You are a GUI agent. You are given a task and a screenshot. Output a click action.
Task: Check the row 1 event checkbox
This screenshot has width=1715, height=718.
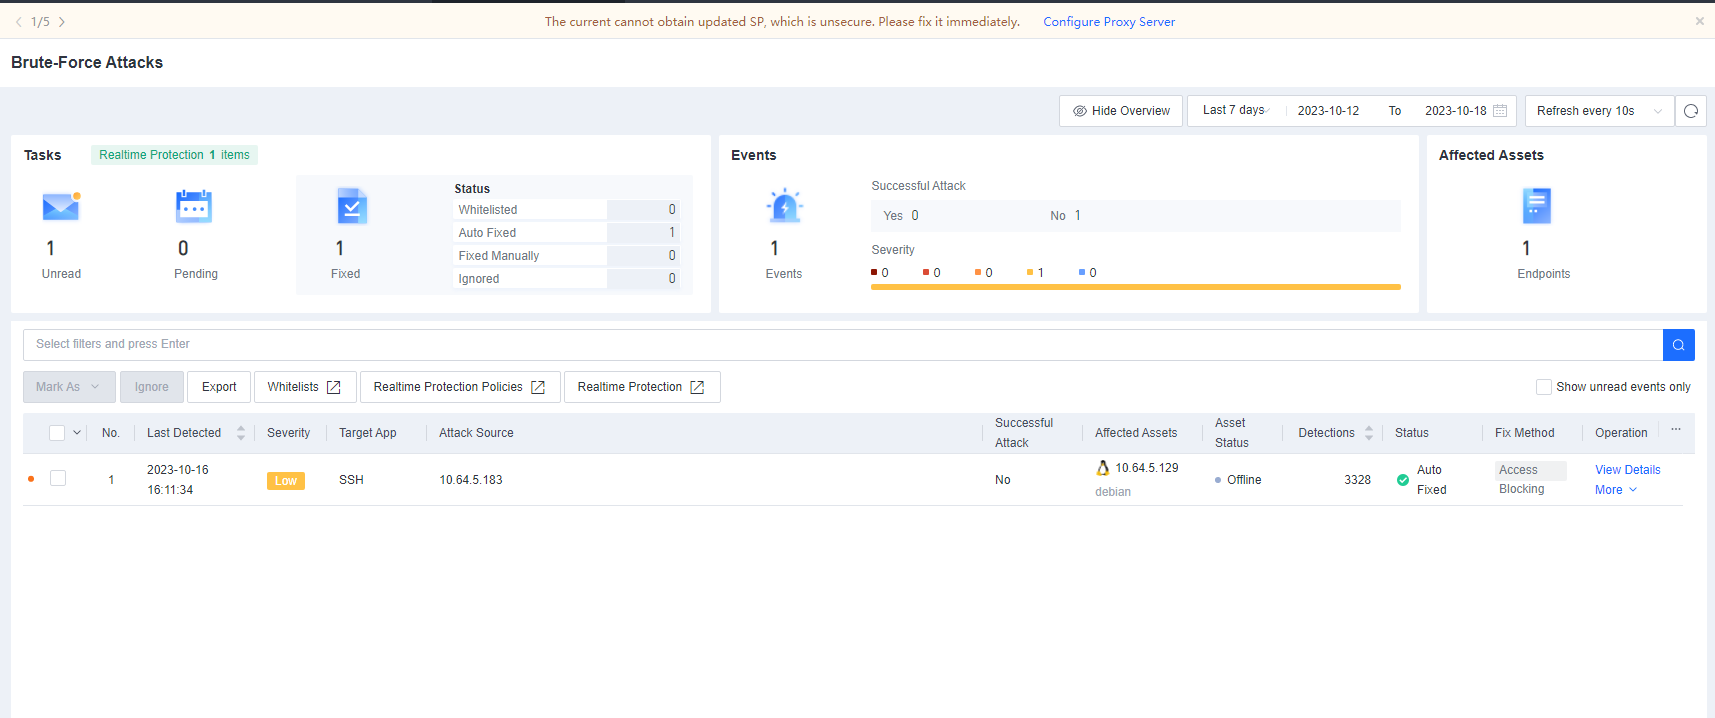(58, 479)
